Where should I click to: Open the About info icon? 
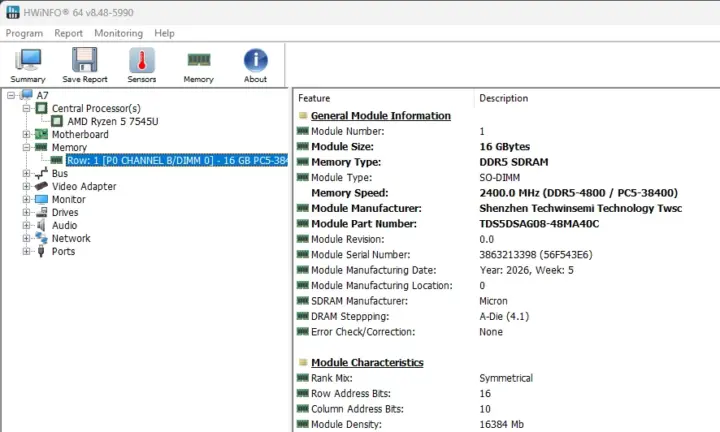(x=255, y=60)
